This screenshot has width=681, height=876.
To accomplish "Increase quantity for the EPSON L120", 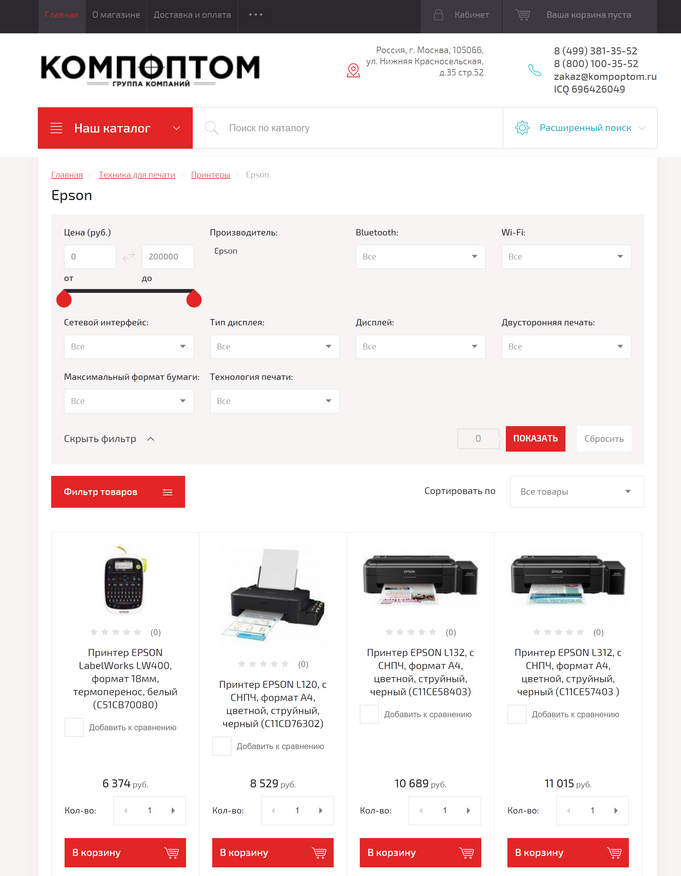I will click(x=321, y=810).
